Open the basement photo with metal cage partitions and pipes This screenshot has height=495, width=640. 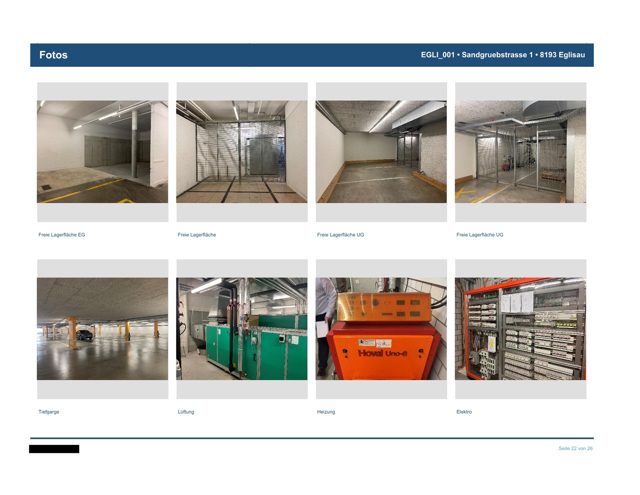[520, 152]
